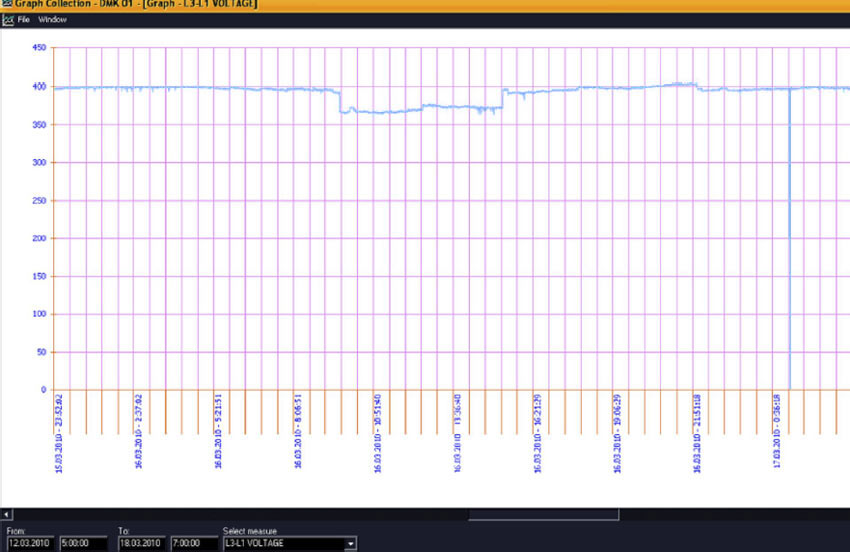
Task: Expand the Select measure dropdown arrow
Action: (350, 543)
